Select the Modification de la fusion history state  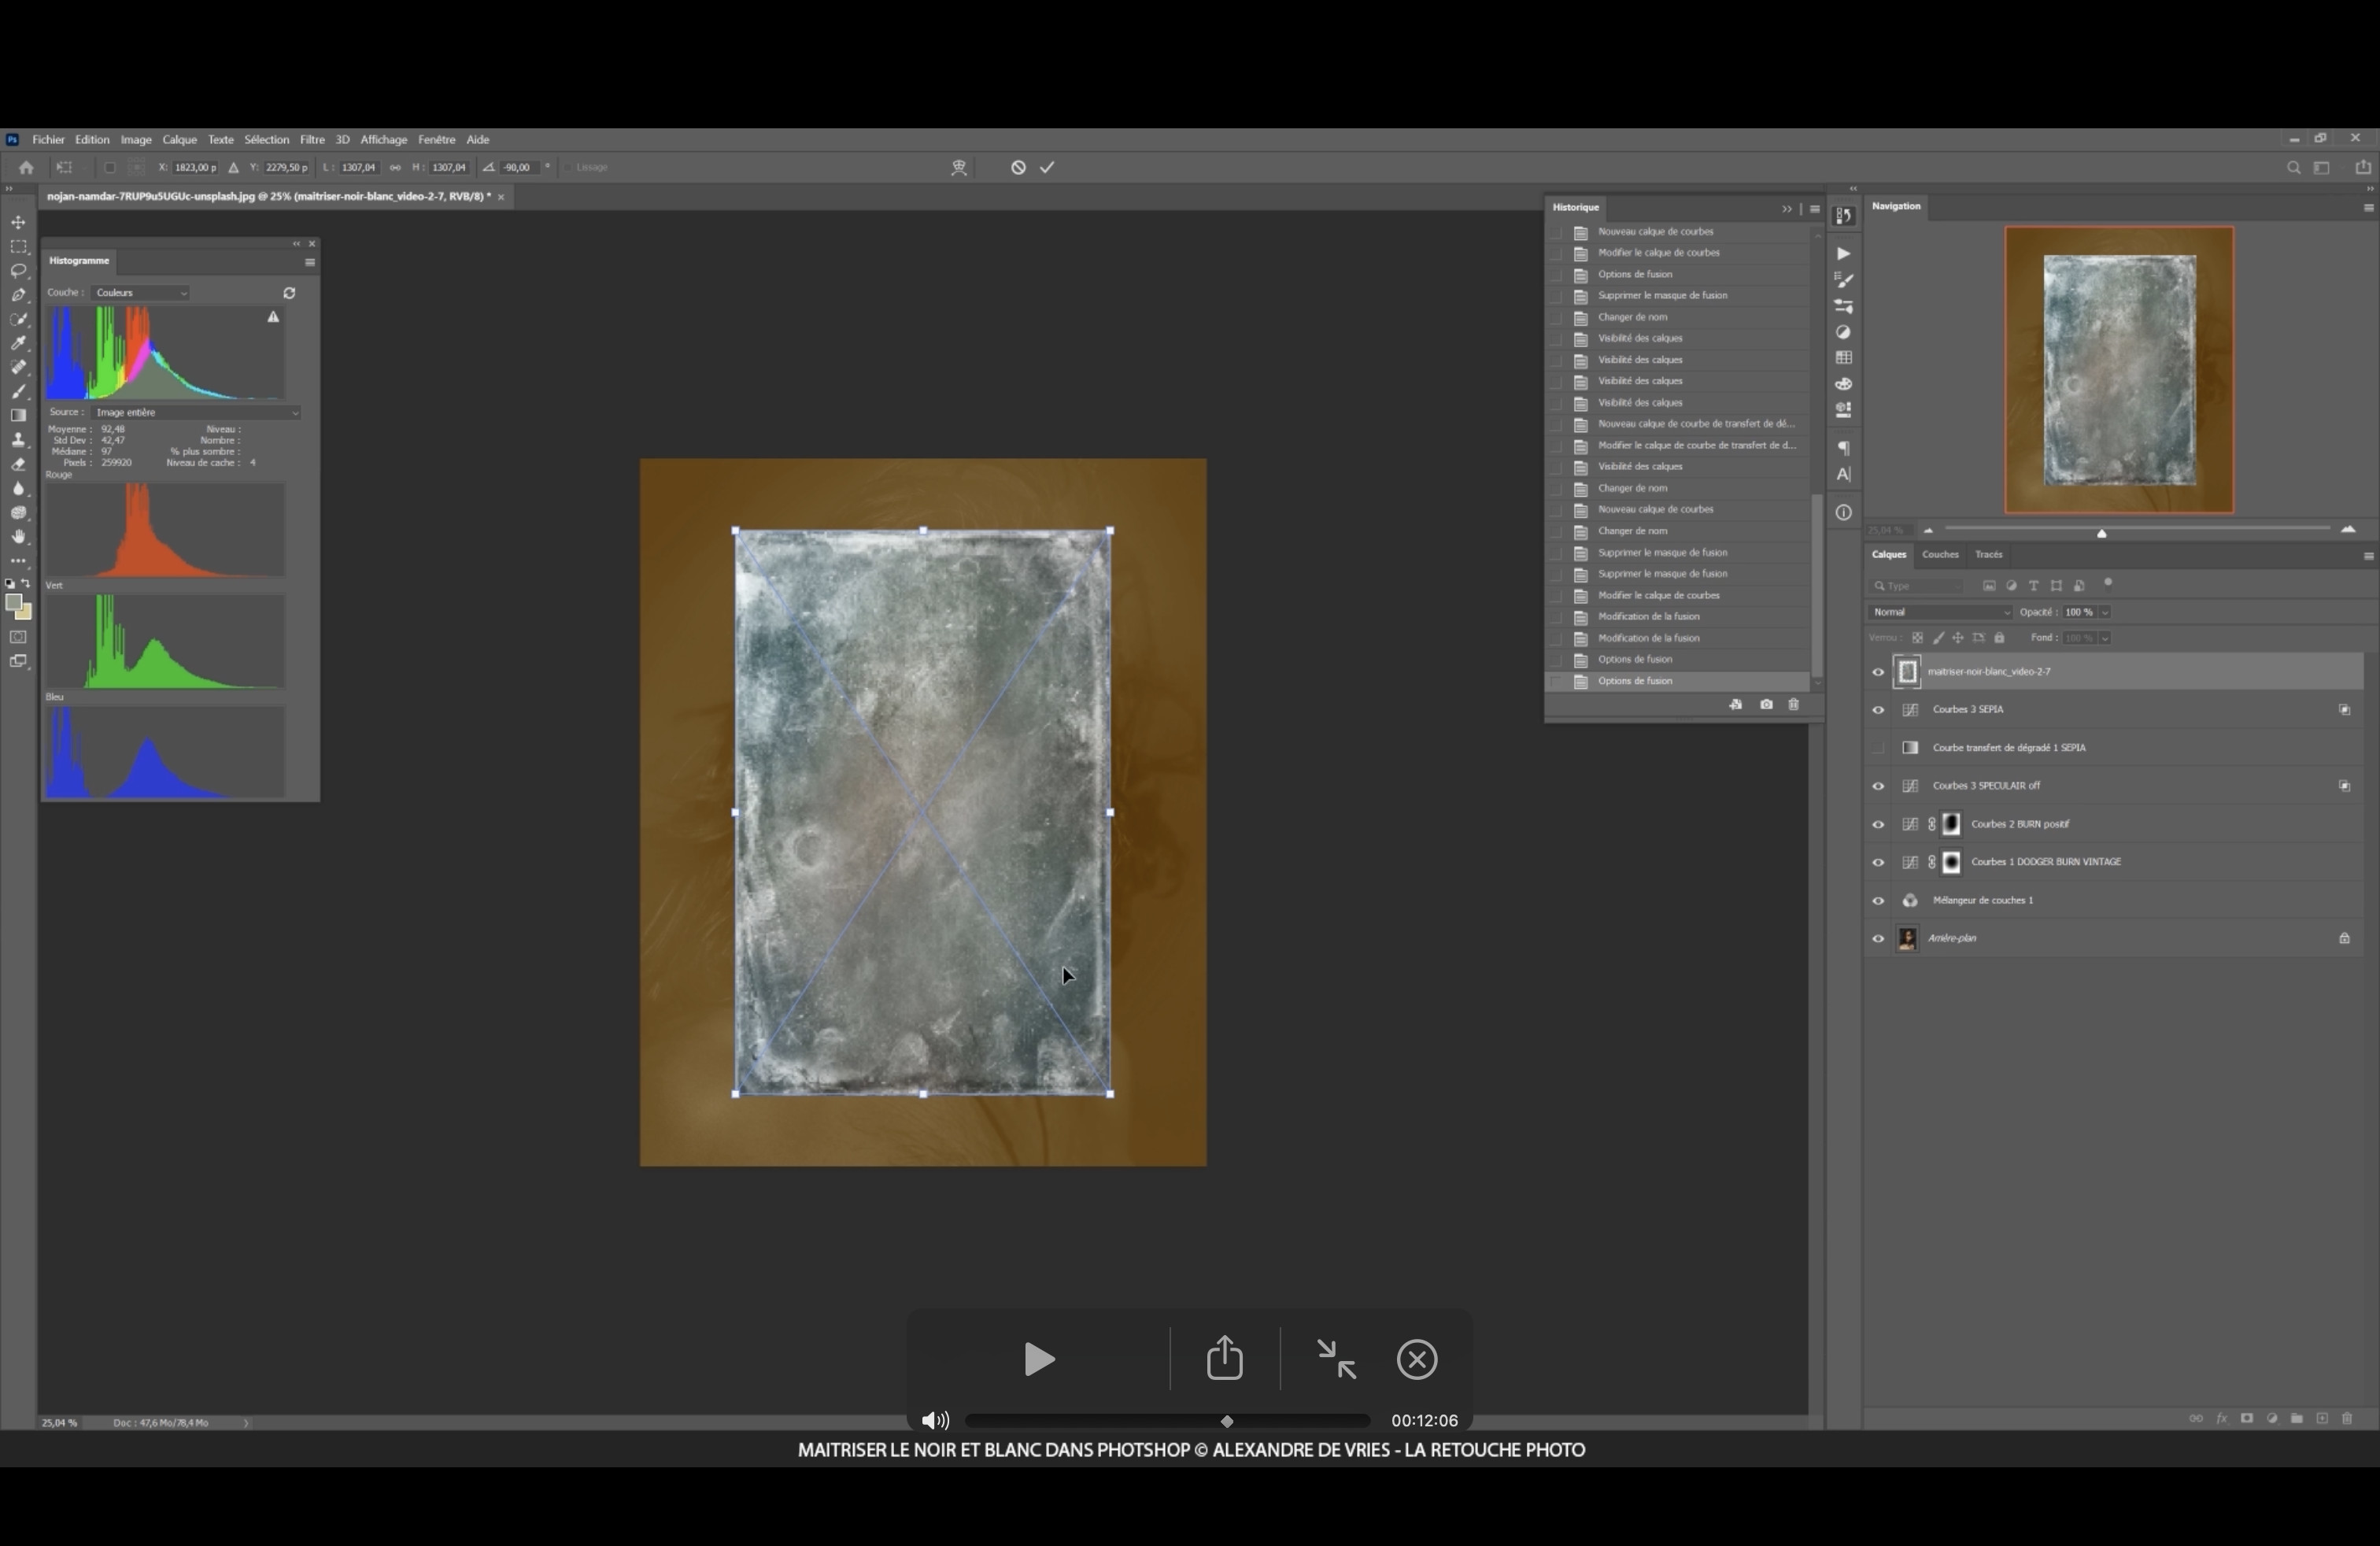click(1648, 617)
